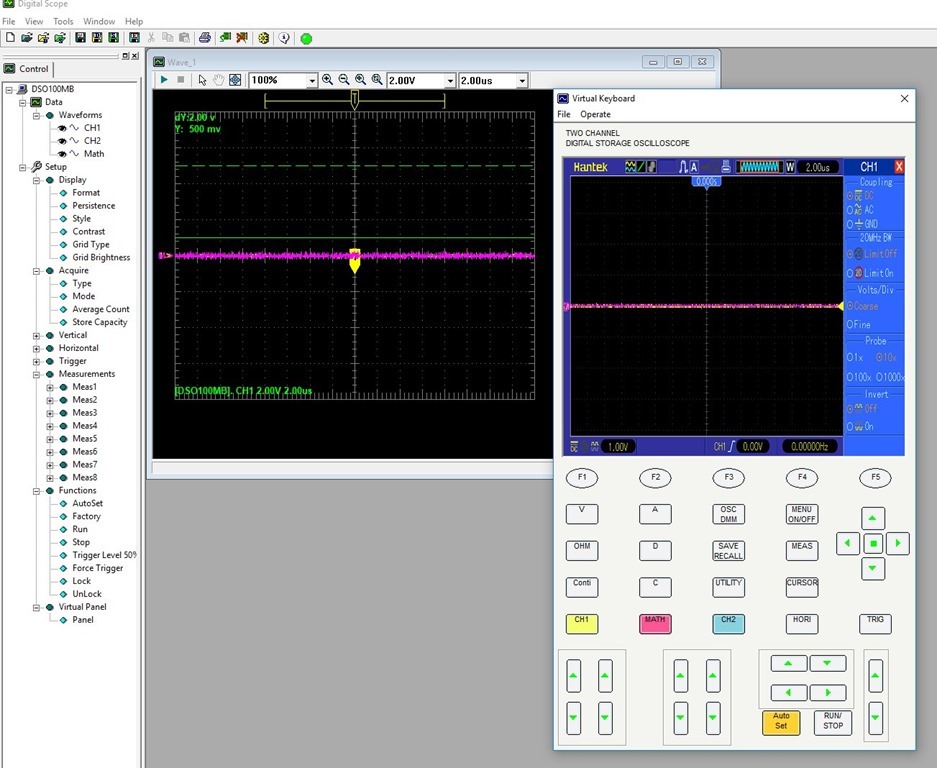Click the print icon in the toolbar
Screen dimensions: 937x768
point(204,38)
